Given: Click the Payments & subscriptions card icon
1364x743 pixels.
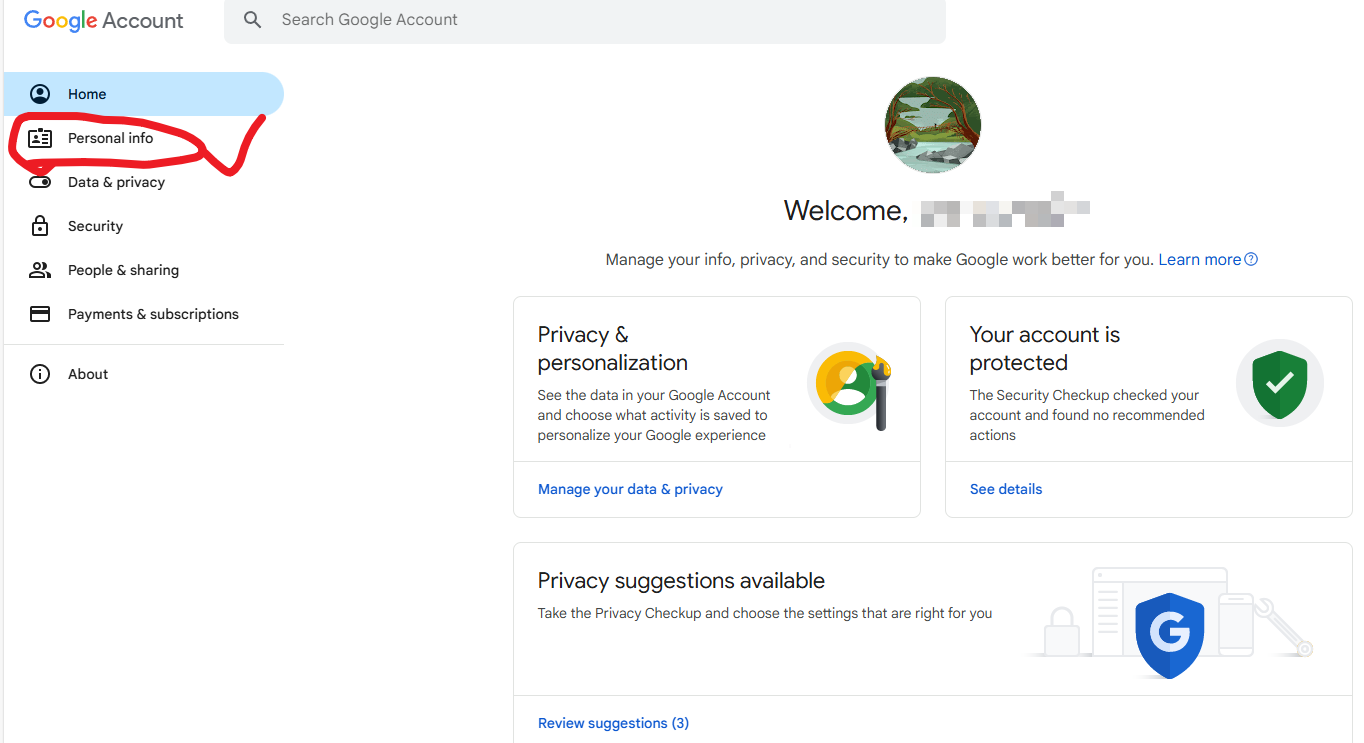Looking at the screenshot, I should point(40,314).
